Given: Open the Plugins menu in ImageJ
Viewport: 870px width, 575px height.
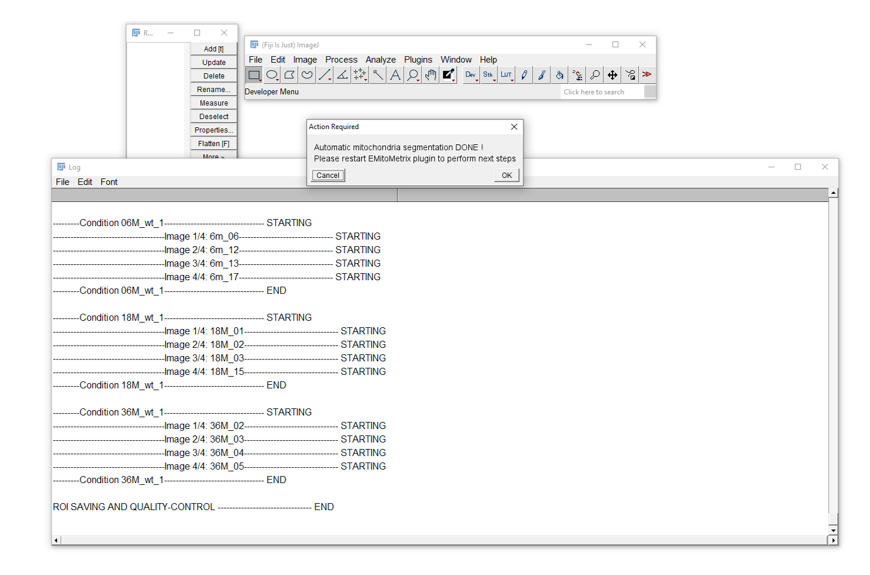Looking at the screenshot, I should [x=418, y=60].
